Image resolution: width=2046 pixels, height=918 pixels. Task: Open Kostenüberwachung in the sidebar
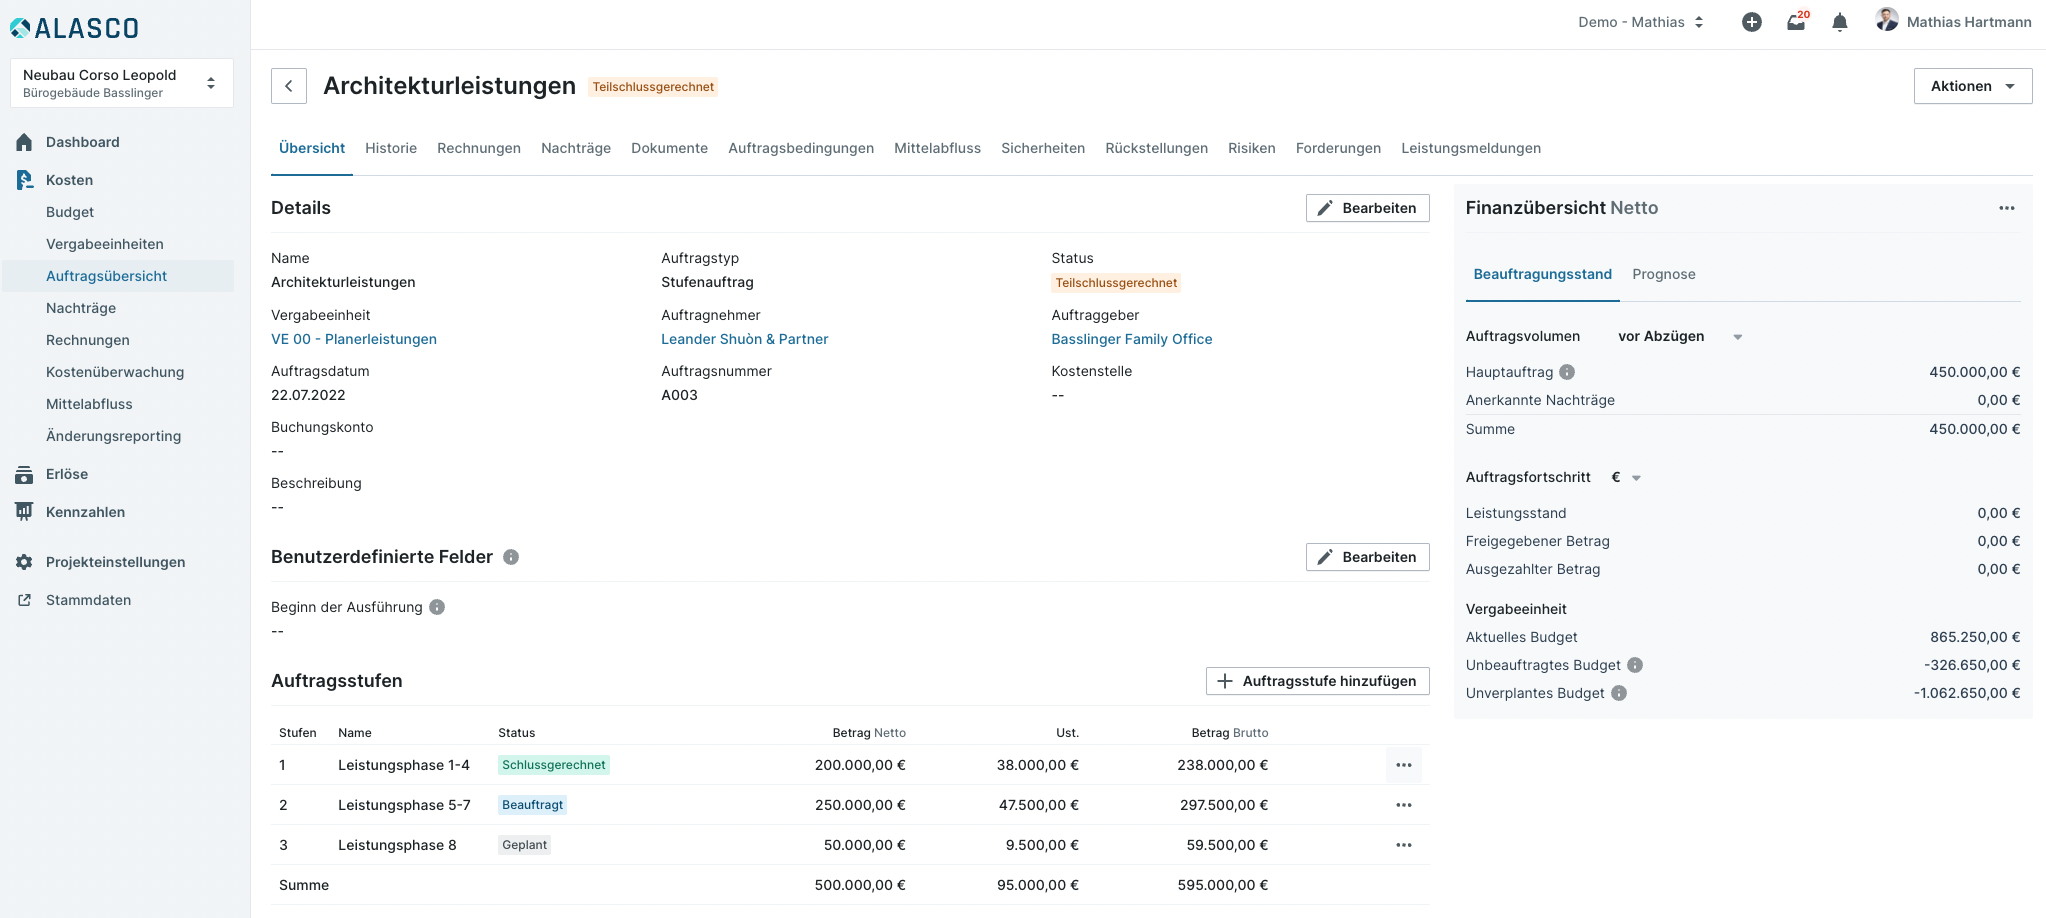point(115,372)
